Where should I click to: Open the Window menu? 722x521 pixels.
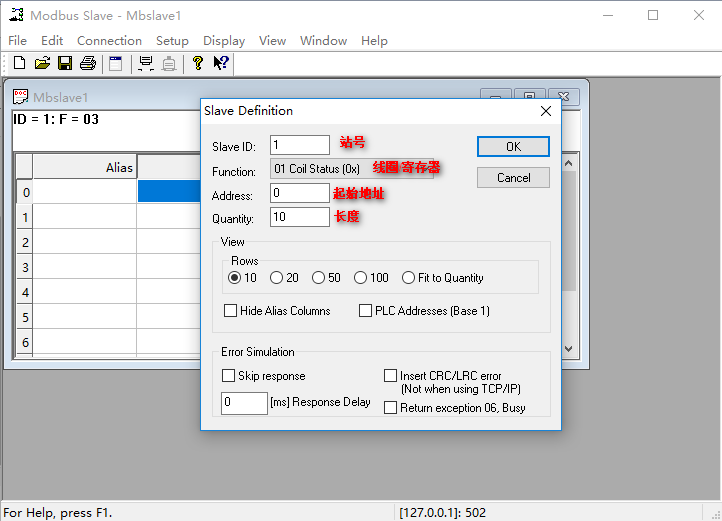tap(323, 41)
